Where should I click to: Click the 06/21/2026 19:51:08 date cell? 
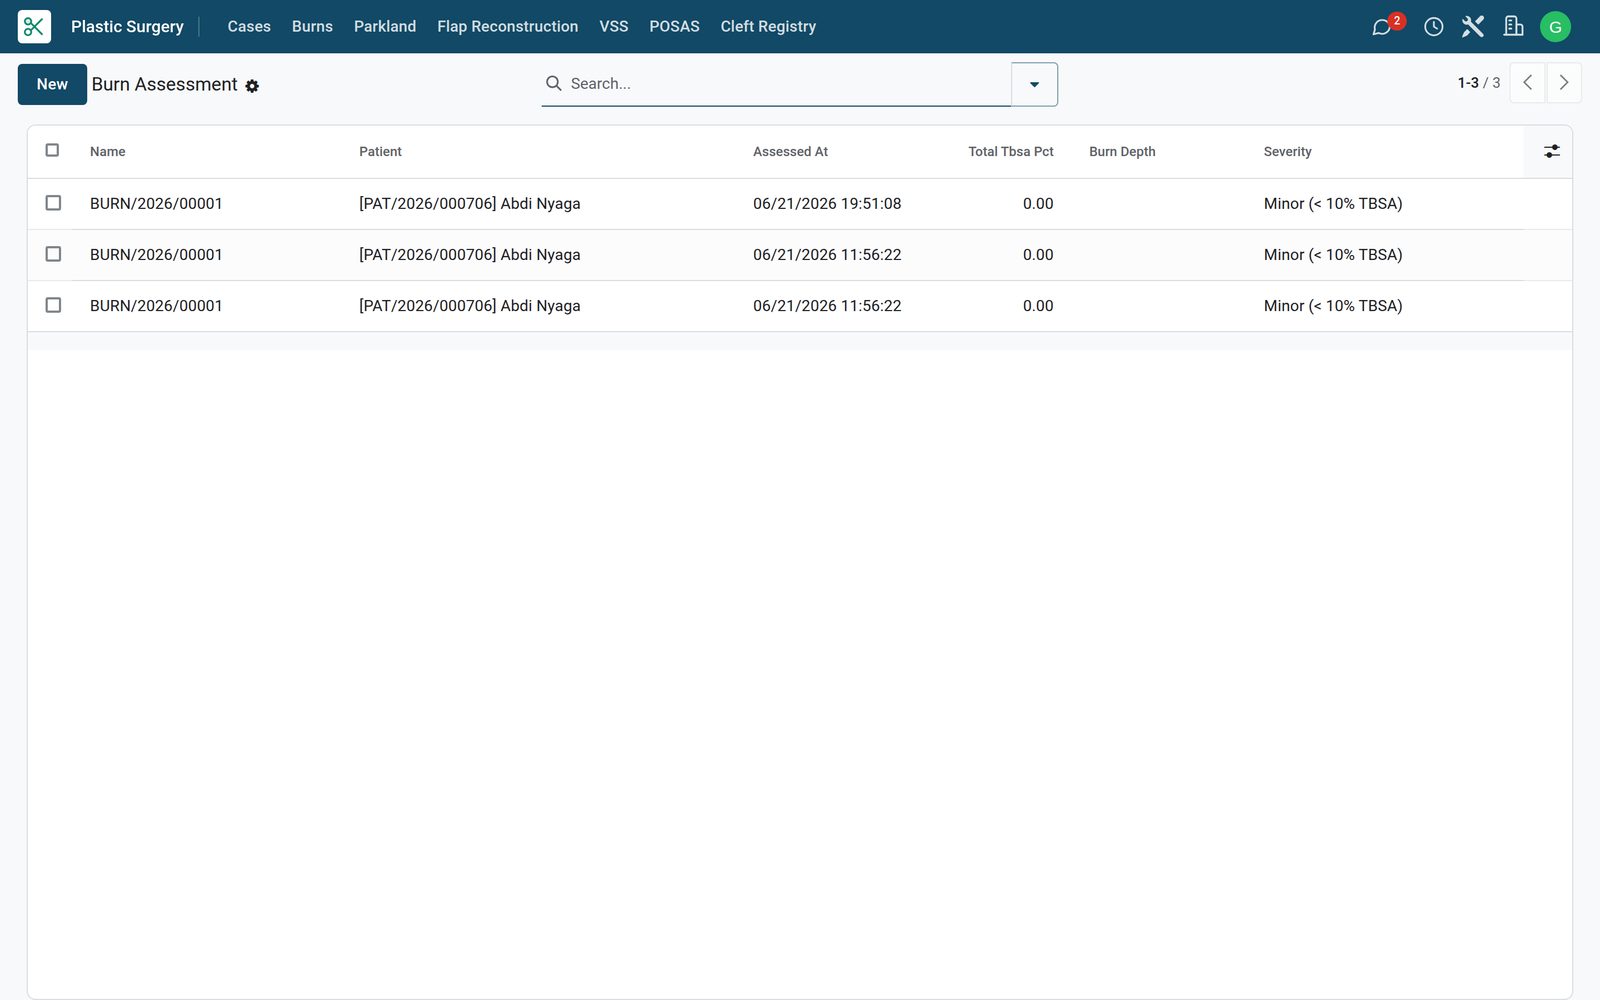pyautogui.click(x=827, y=204)
